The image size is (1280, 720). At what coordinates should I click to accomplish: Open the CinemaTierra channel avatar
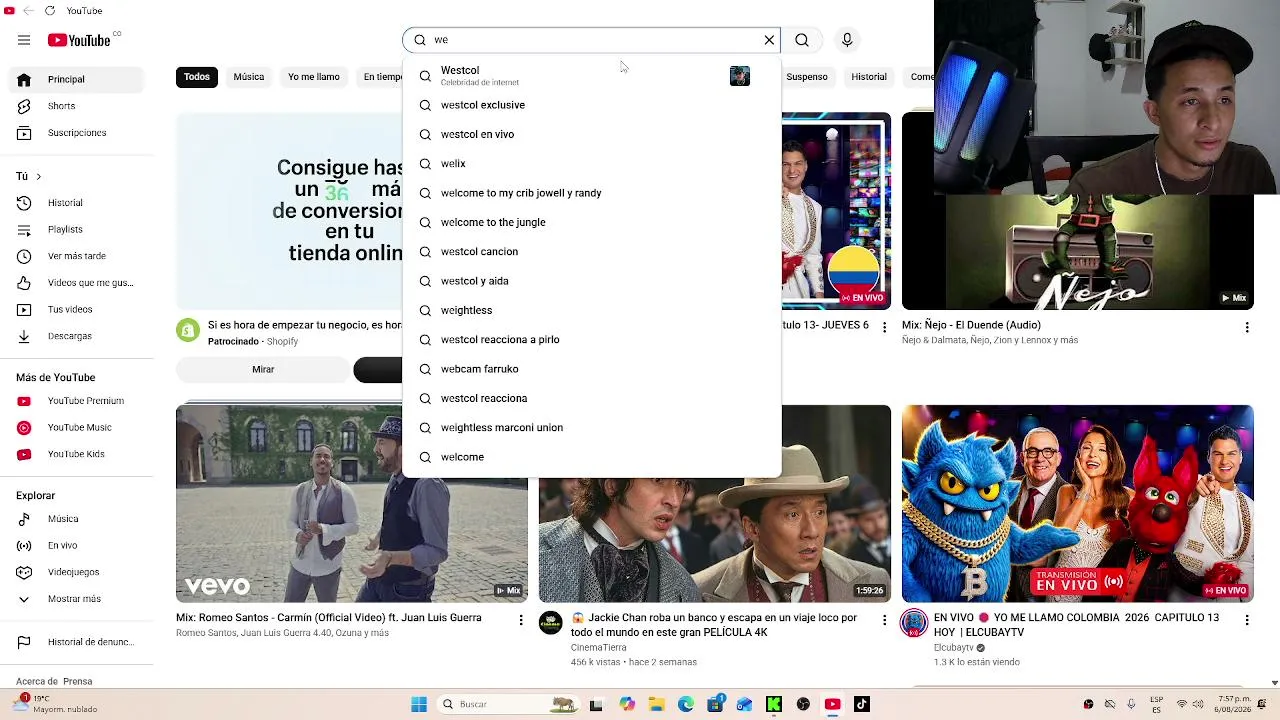(x=551, y=623)
